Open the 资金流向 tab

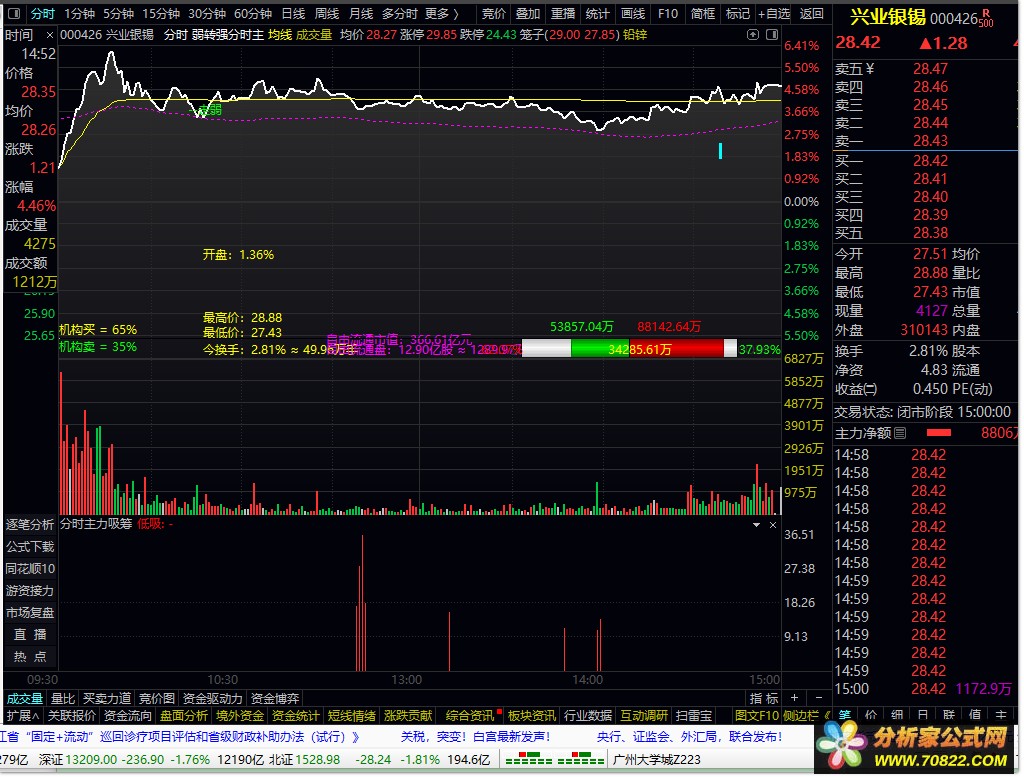coord(128,716)
